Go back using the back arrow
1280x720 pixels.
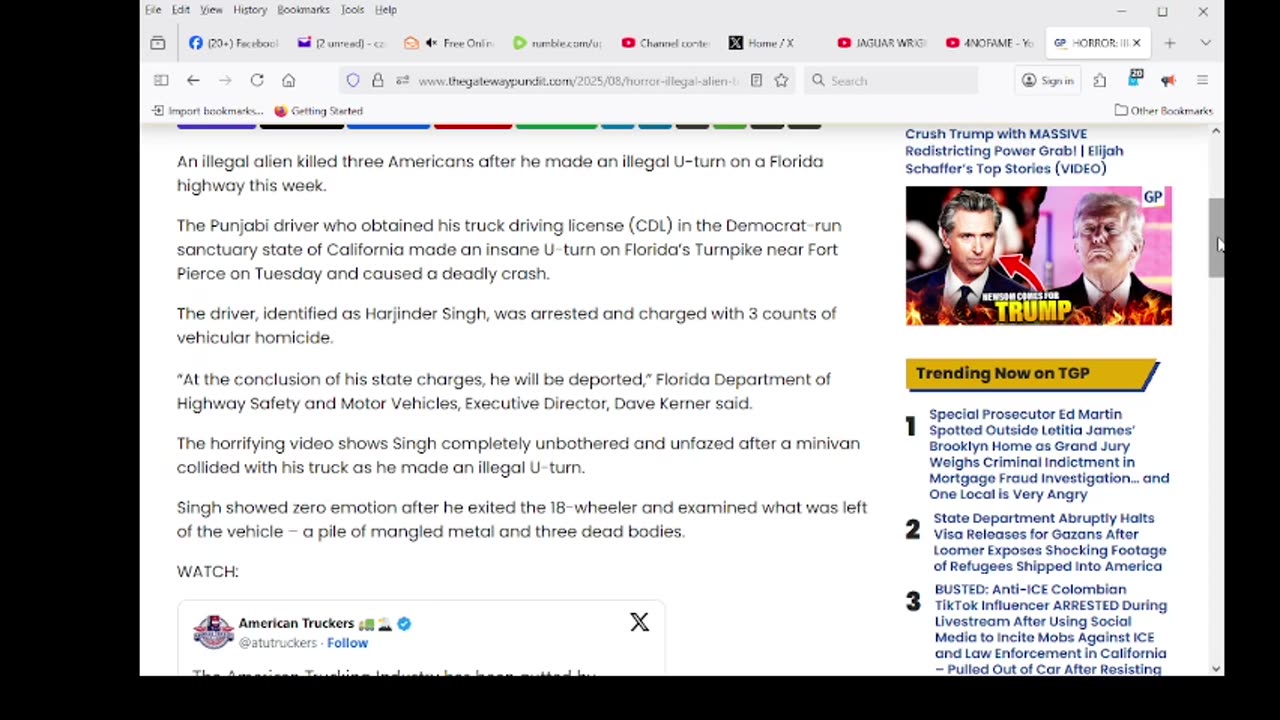point(193,80)
